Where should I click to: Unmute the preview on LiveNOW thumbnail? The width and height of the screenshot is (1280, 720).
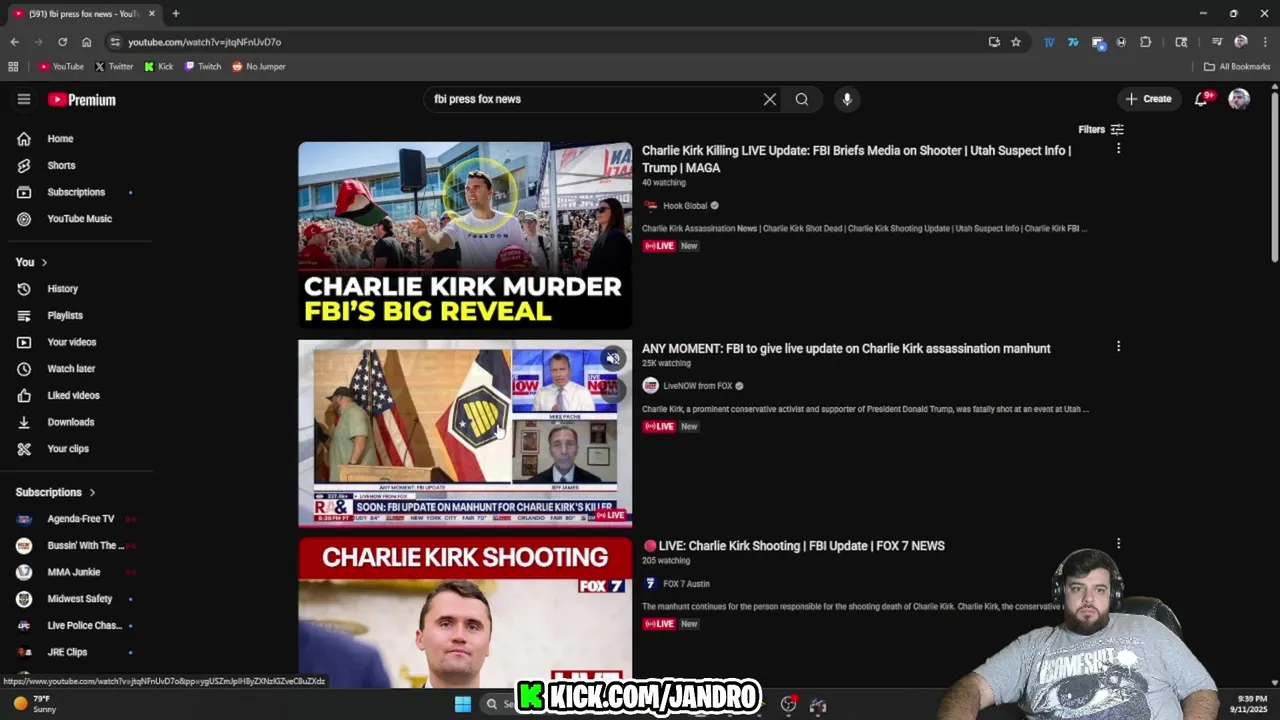point(613,358)
